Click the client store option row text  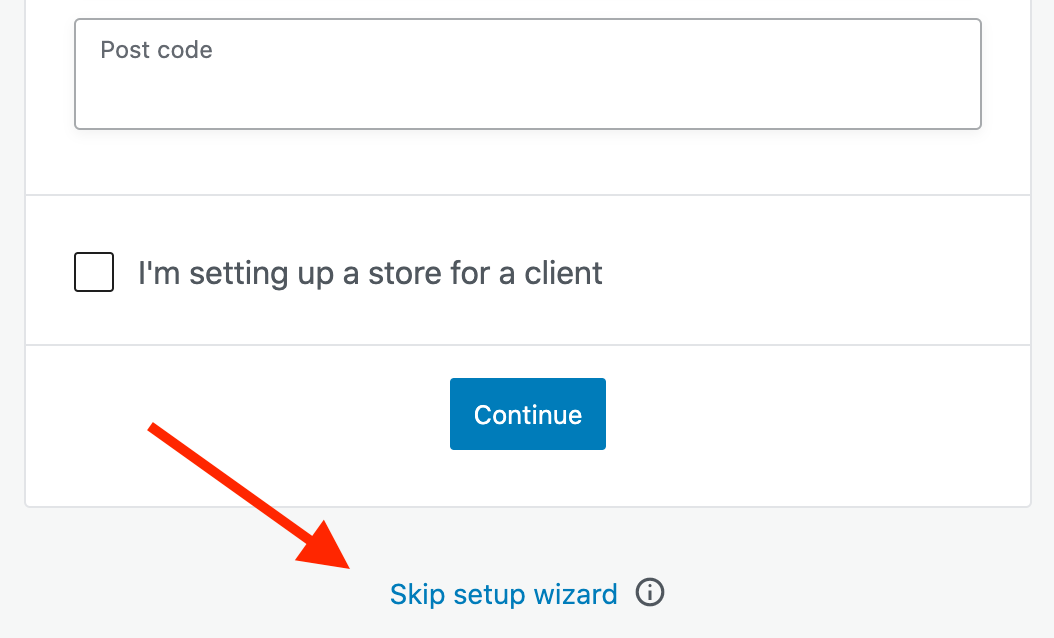tap(370, 272)
